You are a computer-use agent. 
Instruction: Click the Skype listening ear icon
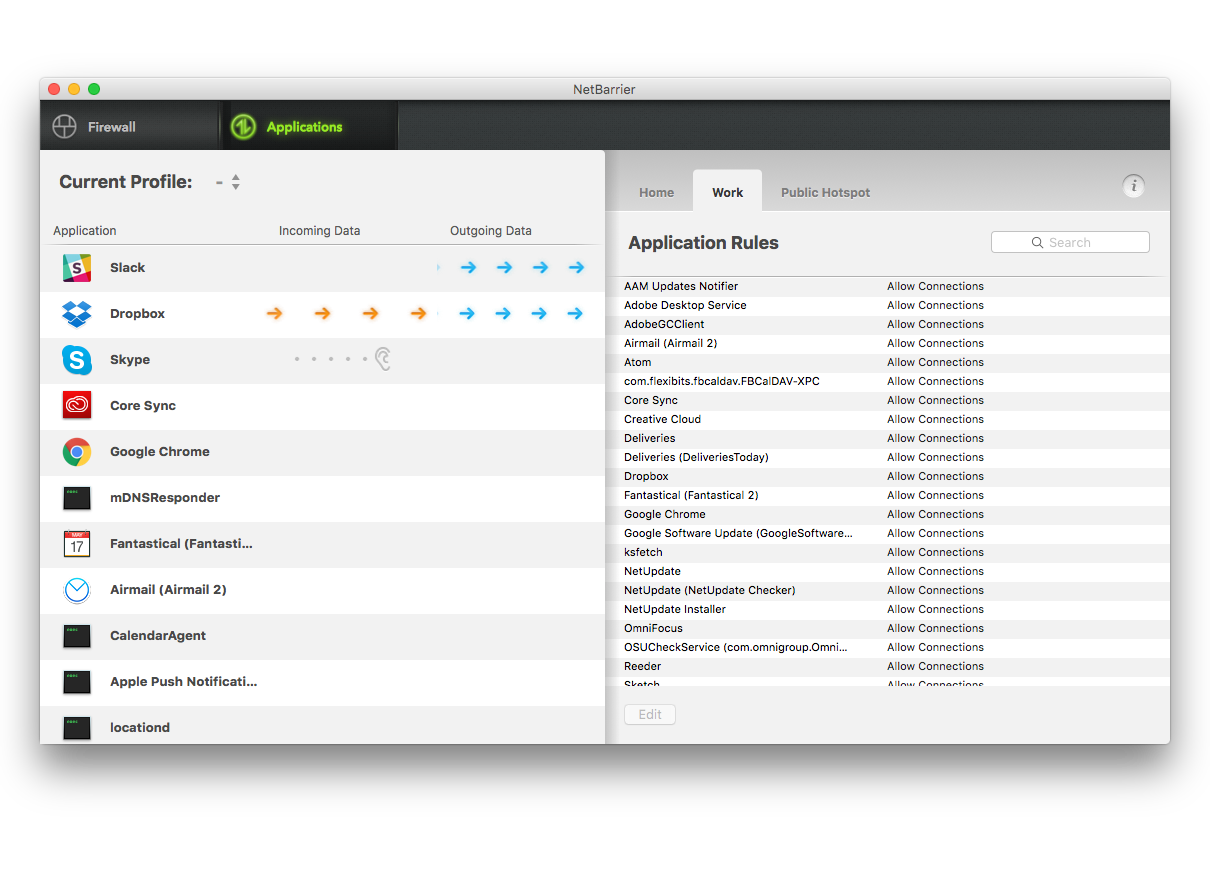click(x=382, y=359)
